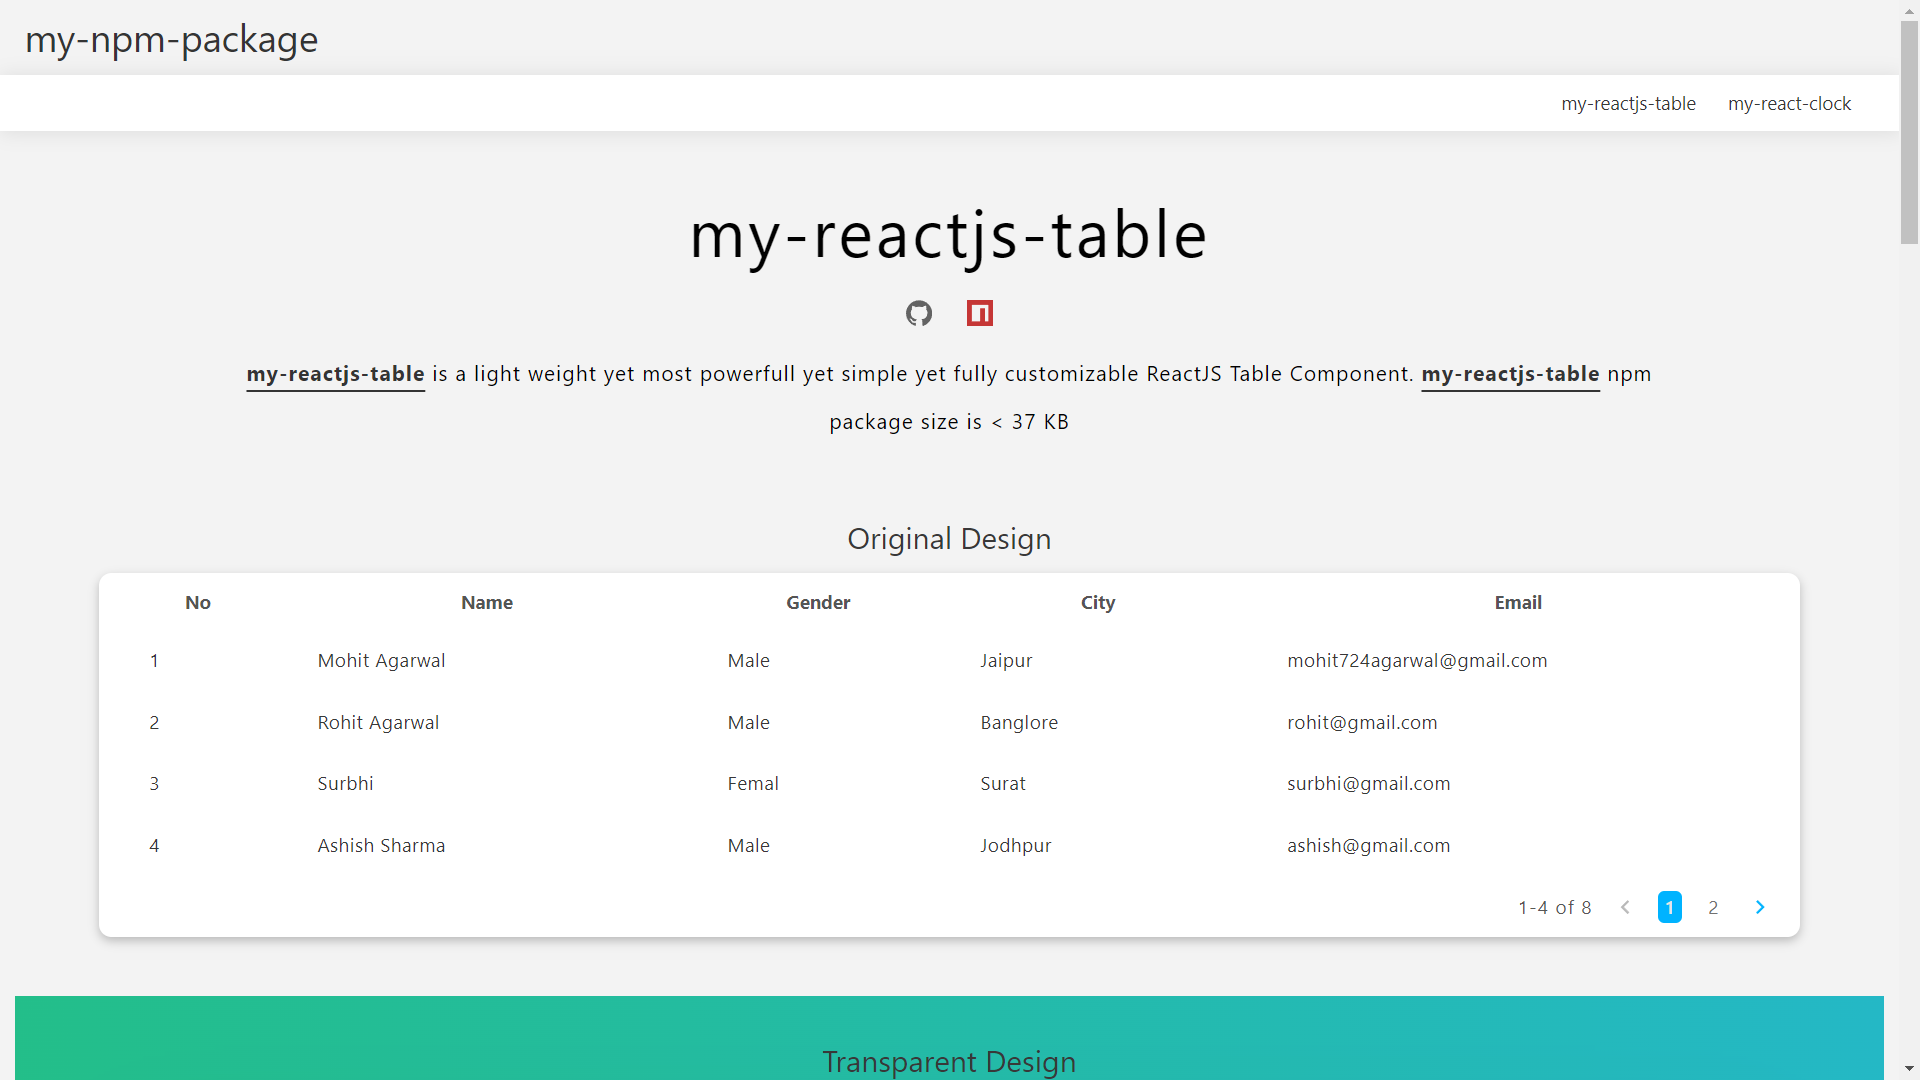
Task: Select the Banglore city cell
Action: [1019, 723]
